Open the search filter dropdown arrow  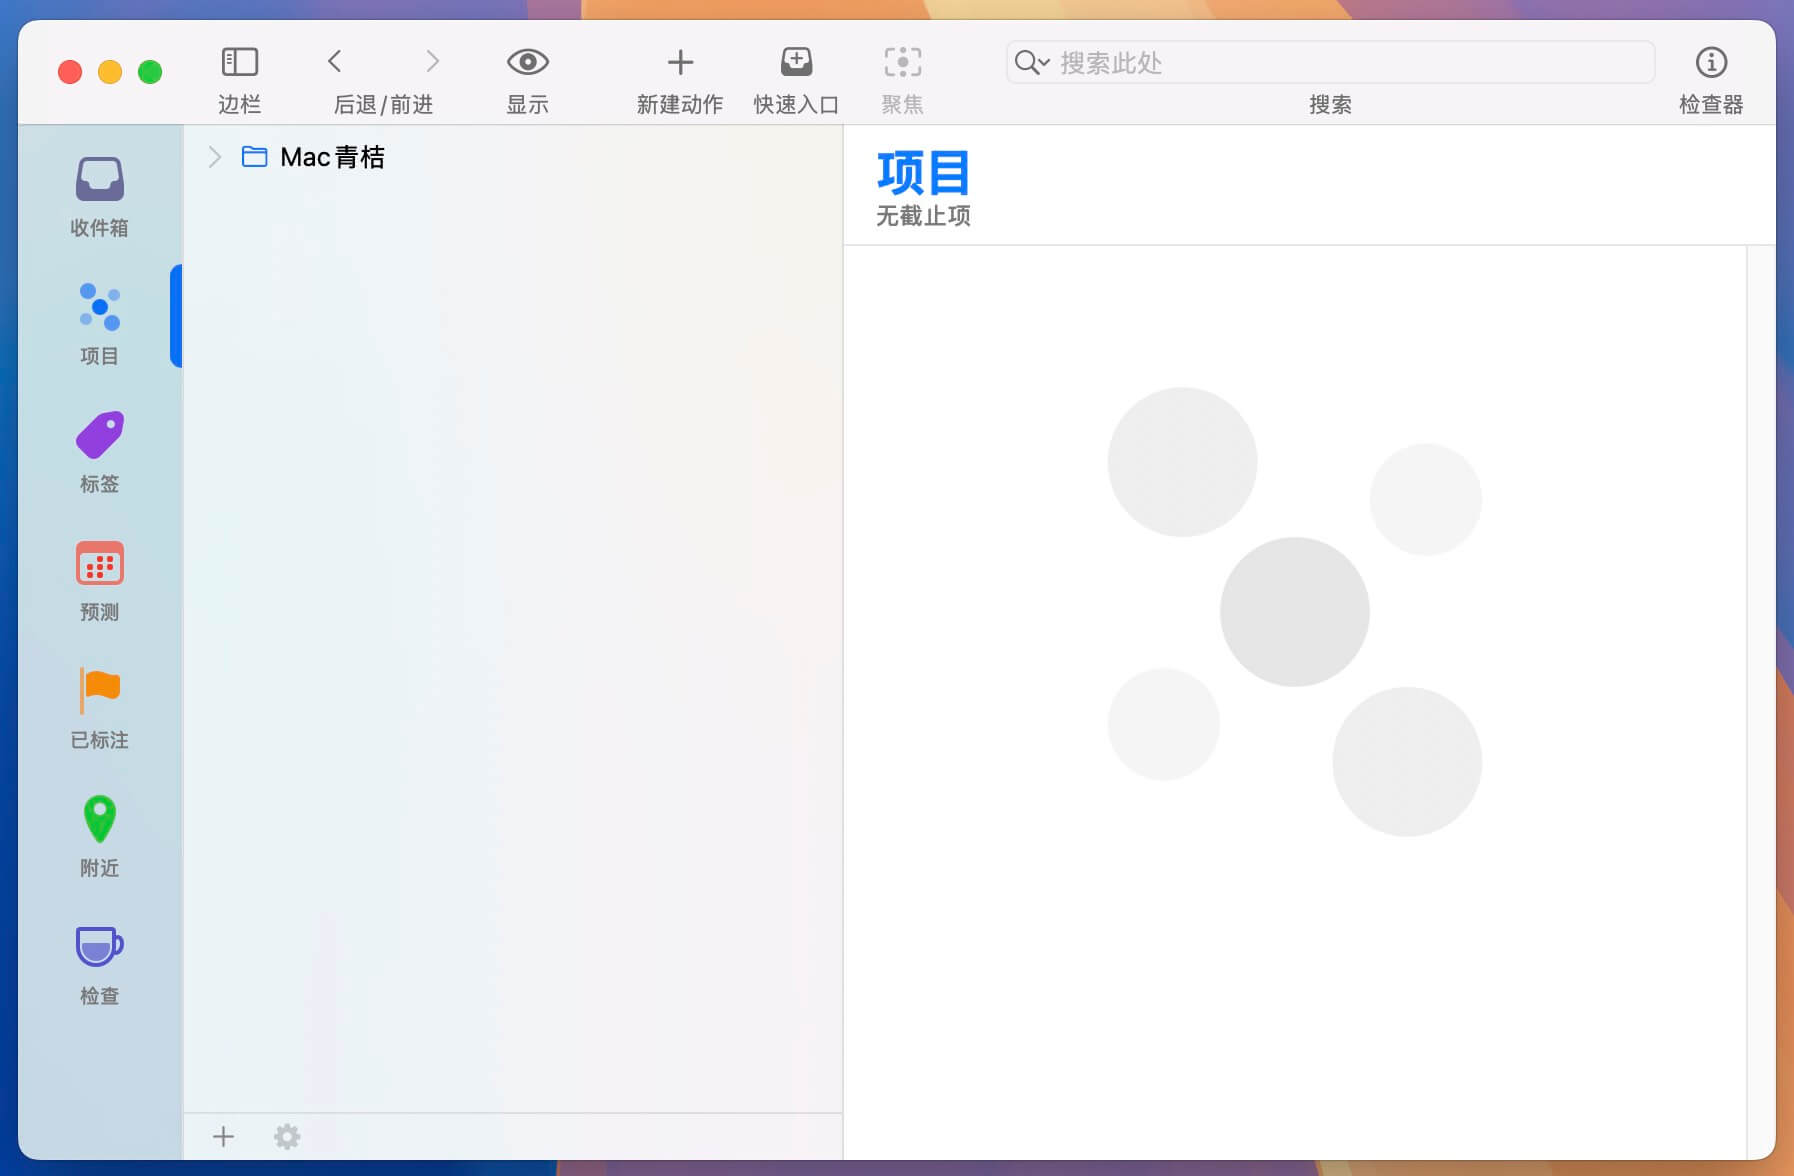pyautogui.click(x=1042, y=63)
